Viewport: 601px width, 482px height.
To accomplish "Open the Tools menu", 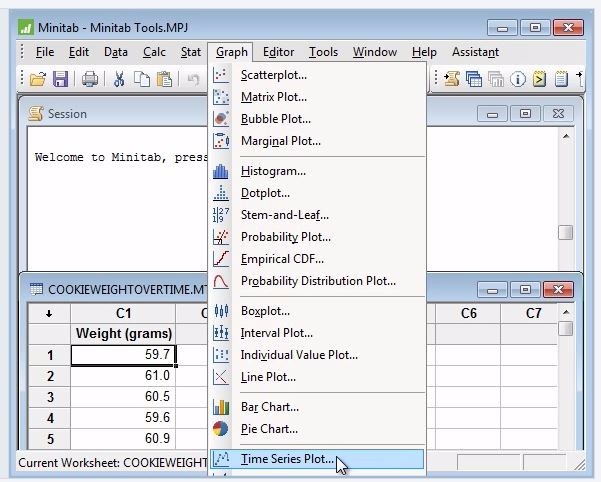I will pyautogui.click(x=323, y=52).
